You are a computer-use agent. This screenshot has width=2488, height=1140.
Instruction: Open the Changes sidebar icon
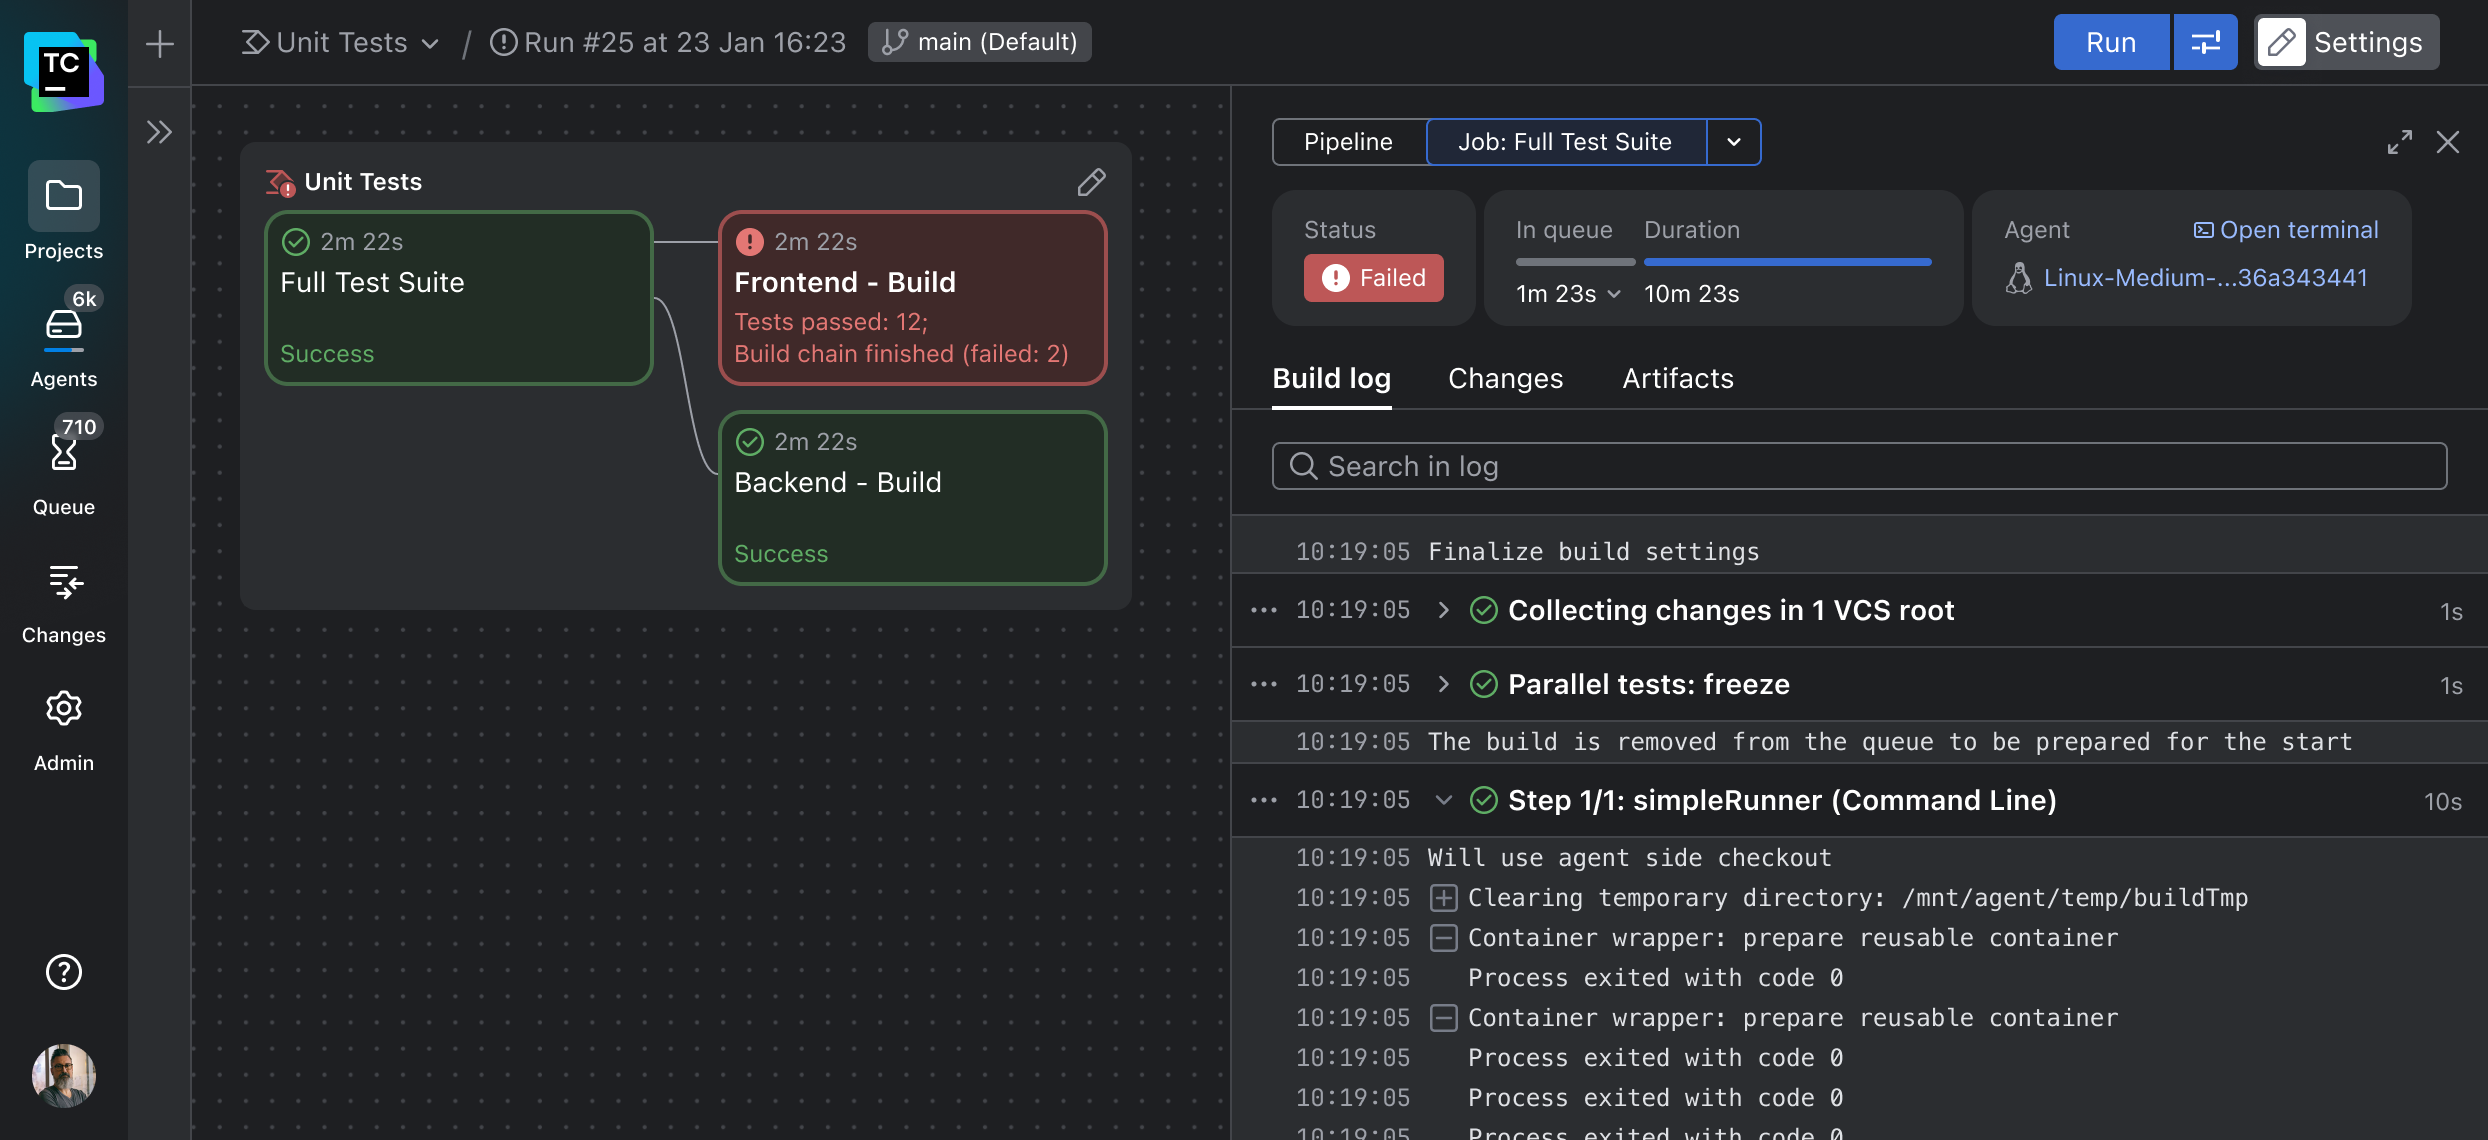[64, 582]
